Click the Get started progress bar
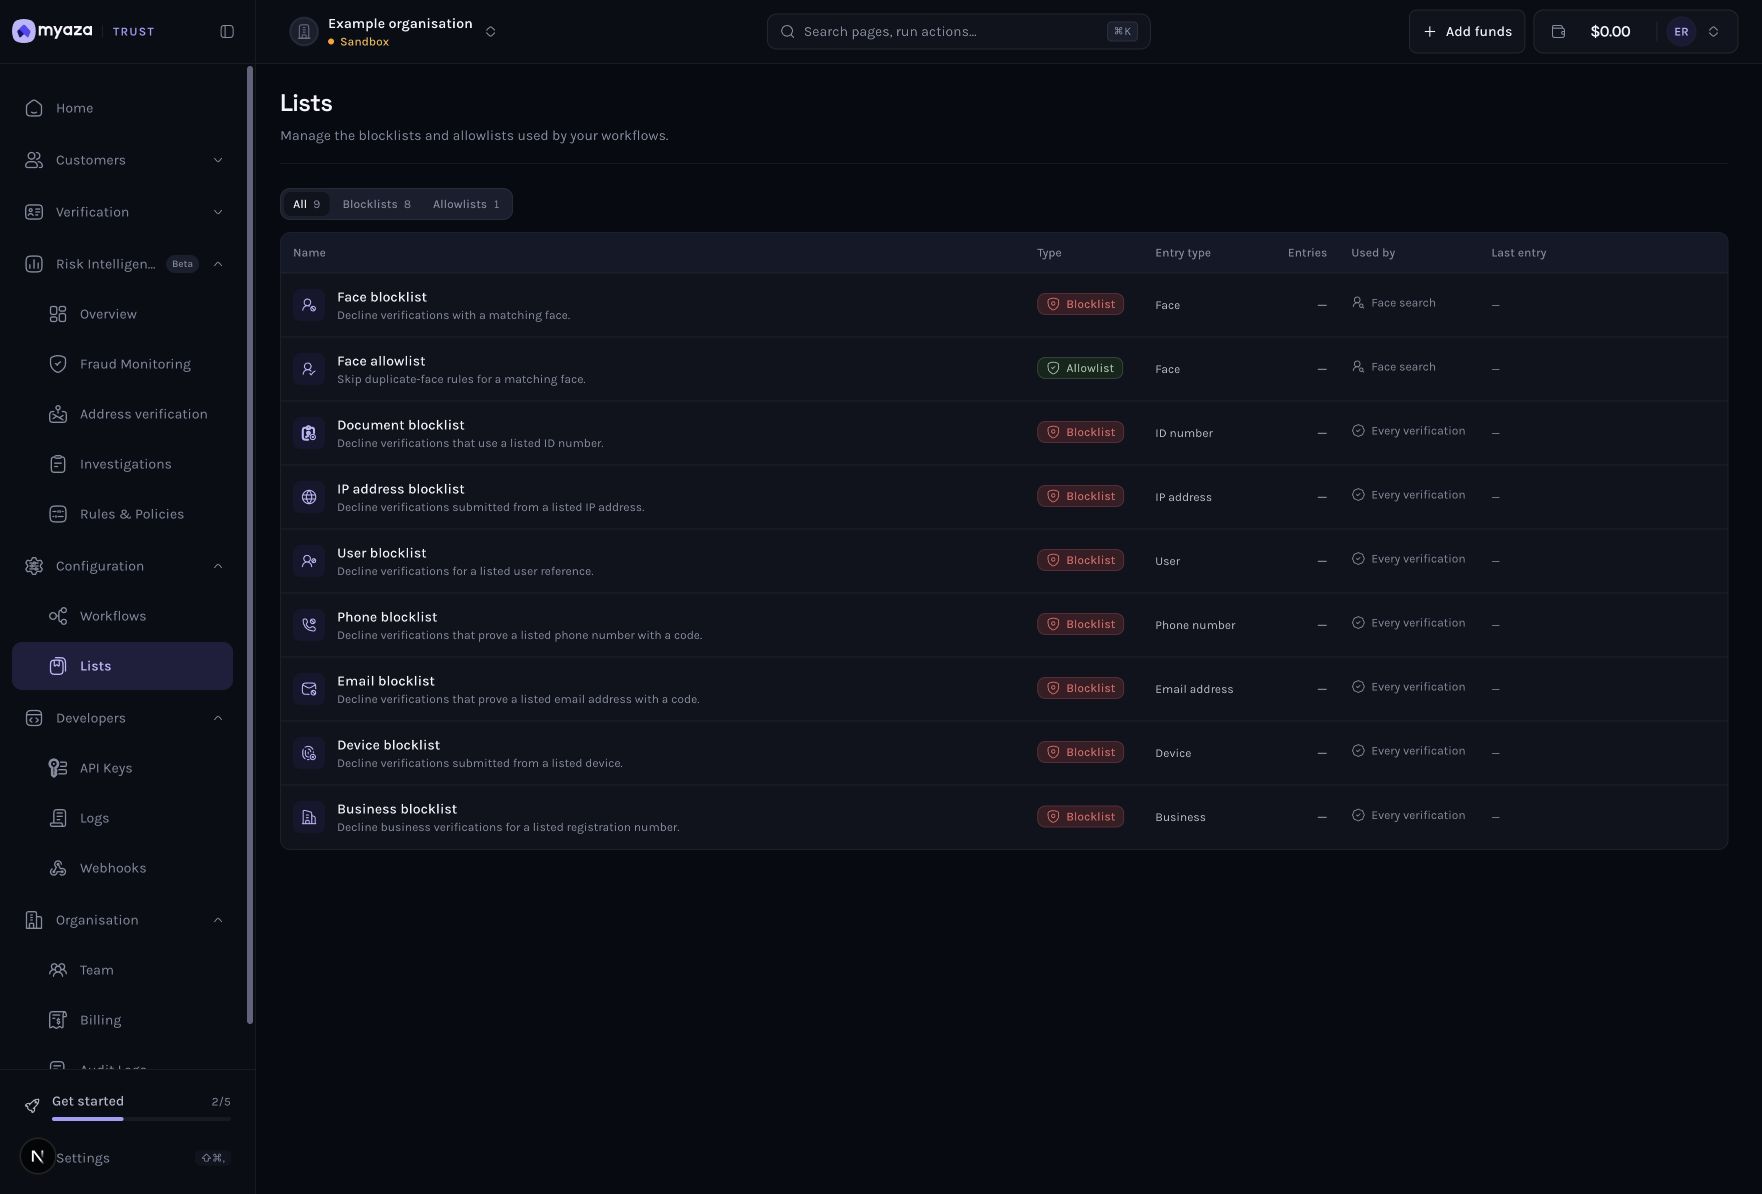Image resolution: width=1762 pixels, height=1194 pixels. (141, 1119)
